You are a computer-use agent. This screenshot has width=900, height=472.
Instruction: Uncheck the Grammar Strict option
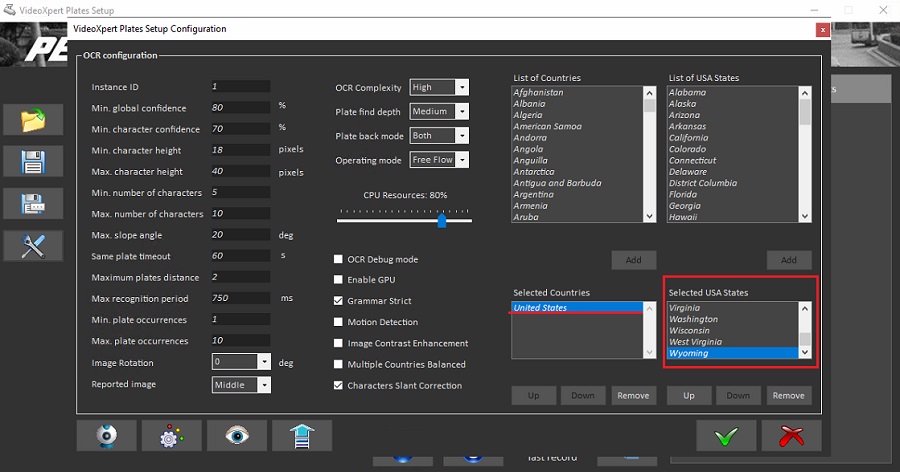[339, 300]
